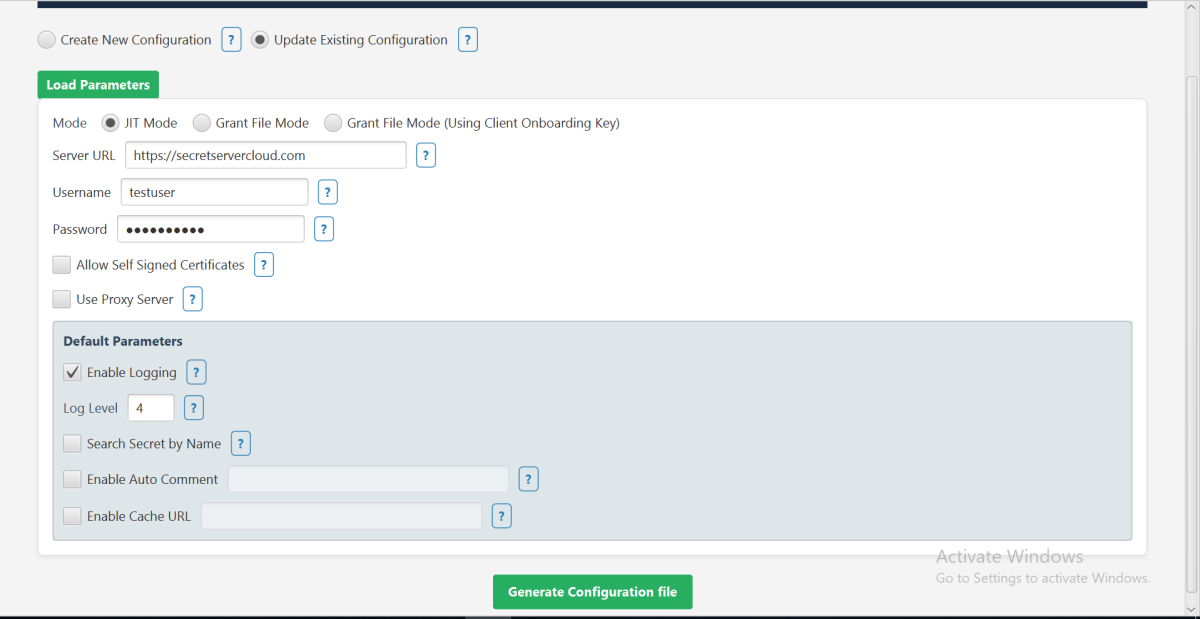Select Create New Configuration radio option
This screenshot has width=1200, height=619.
click(47, 40)
